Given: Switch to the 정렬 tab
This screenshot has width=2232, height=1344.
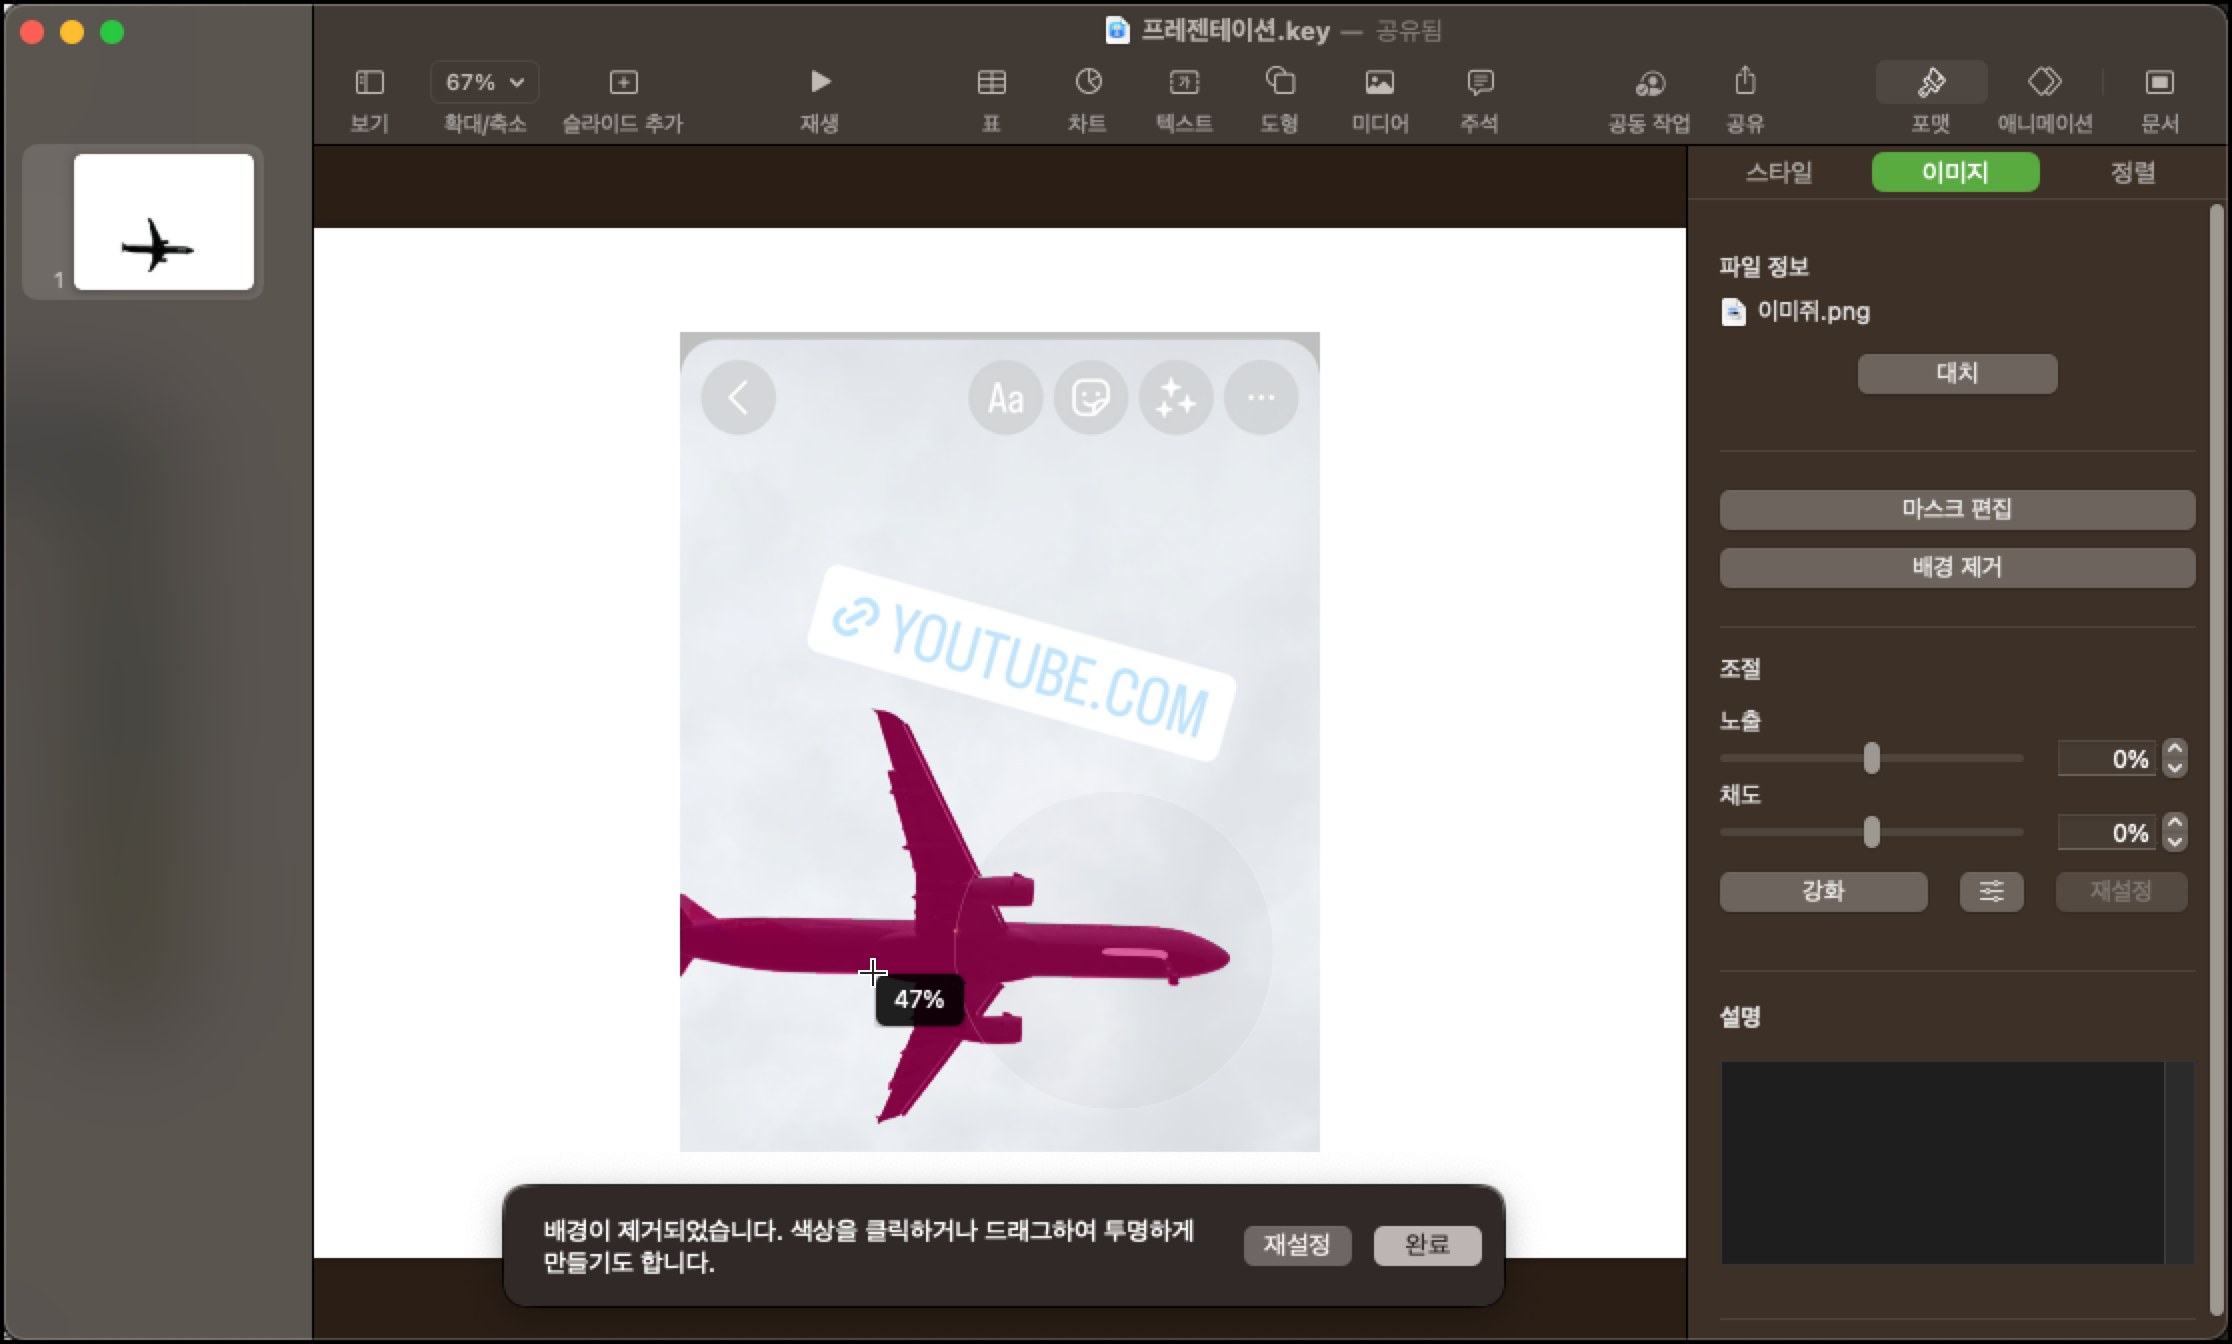Looking at the screenshot, I should click(2132, 172).
